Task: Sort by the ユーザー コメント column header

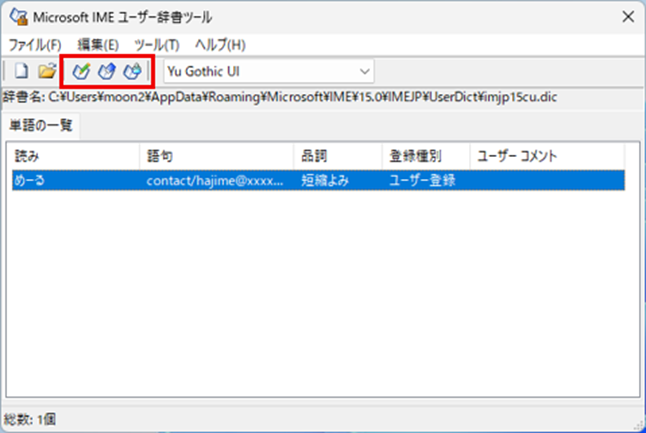Action: click(547, 156)
